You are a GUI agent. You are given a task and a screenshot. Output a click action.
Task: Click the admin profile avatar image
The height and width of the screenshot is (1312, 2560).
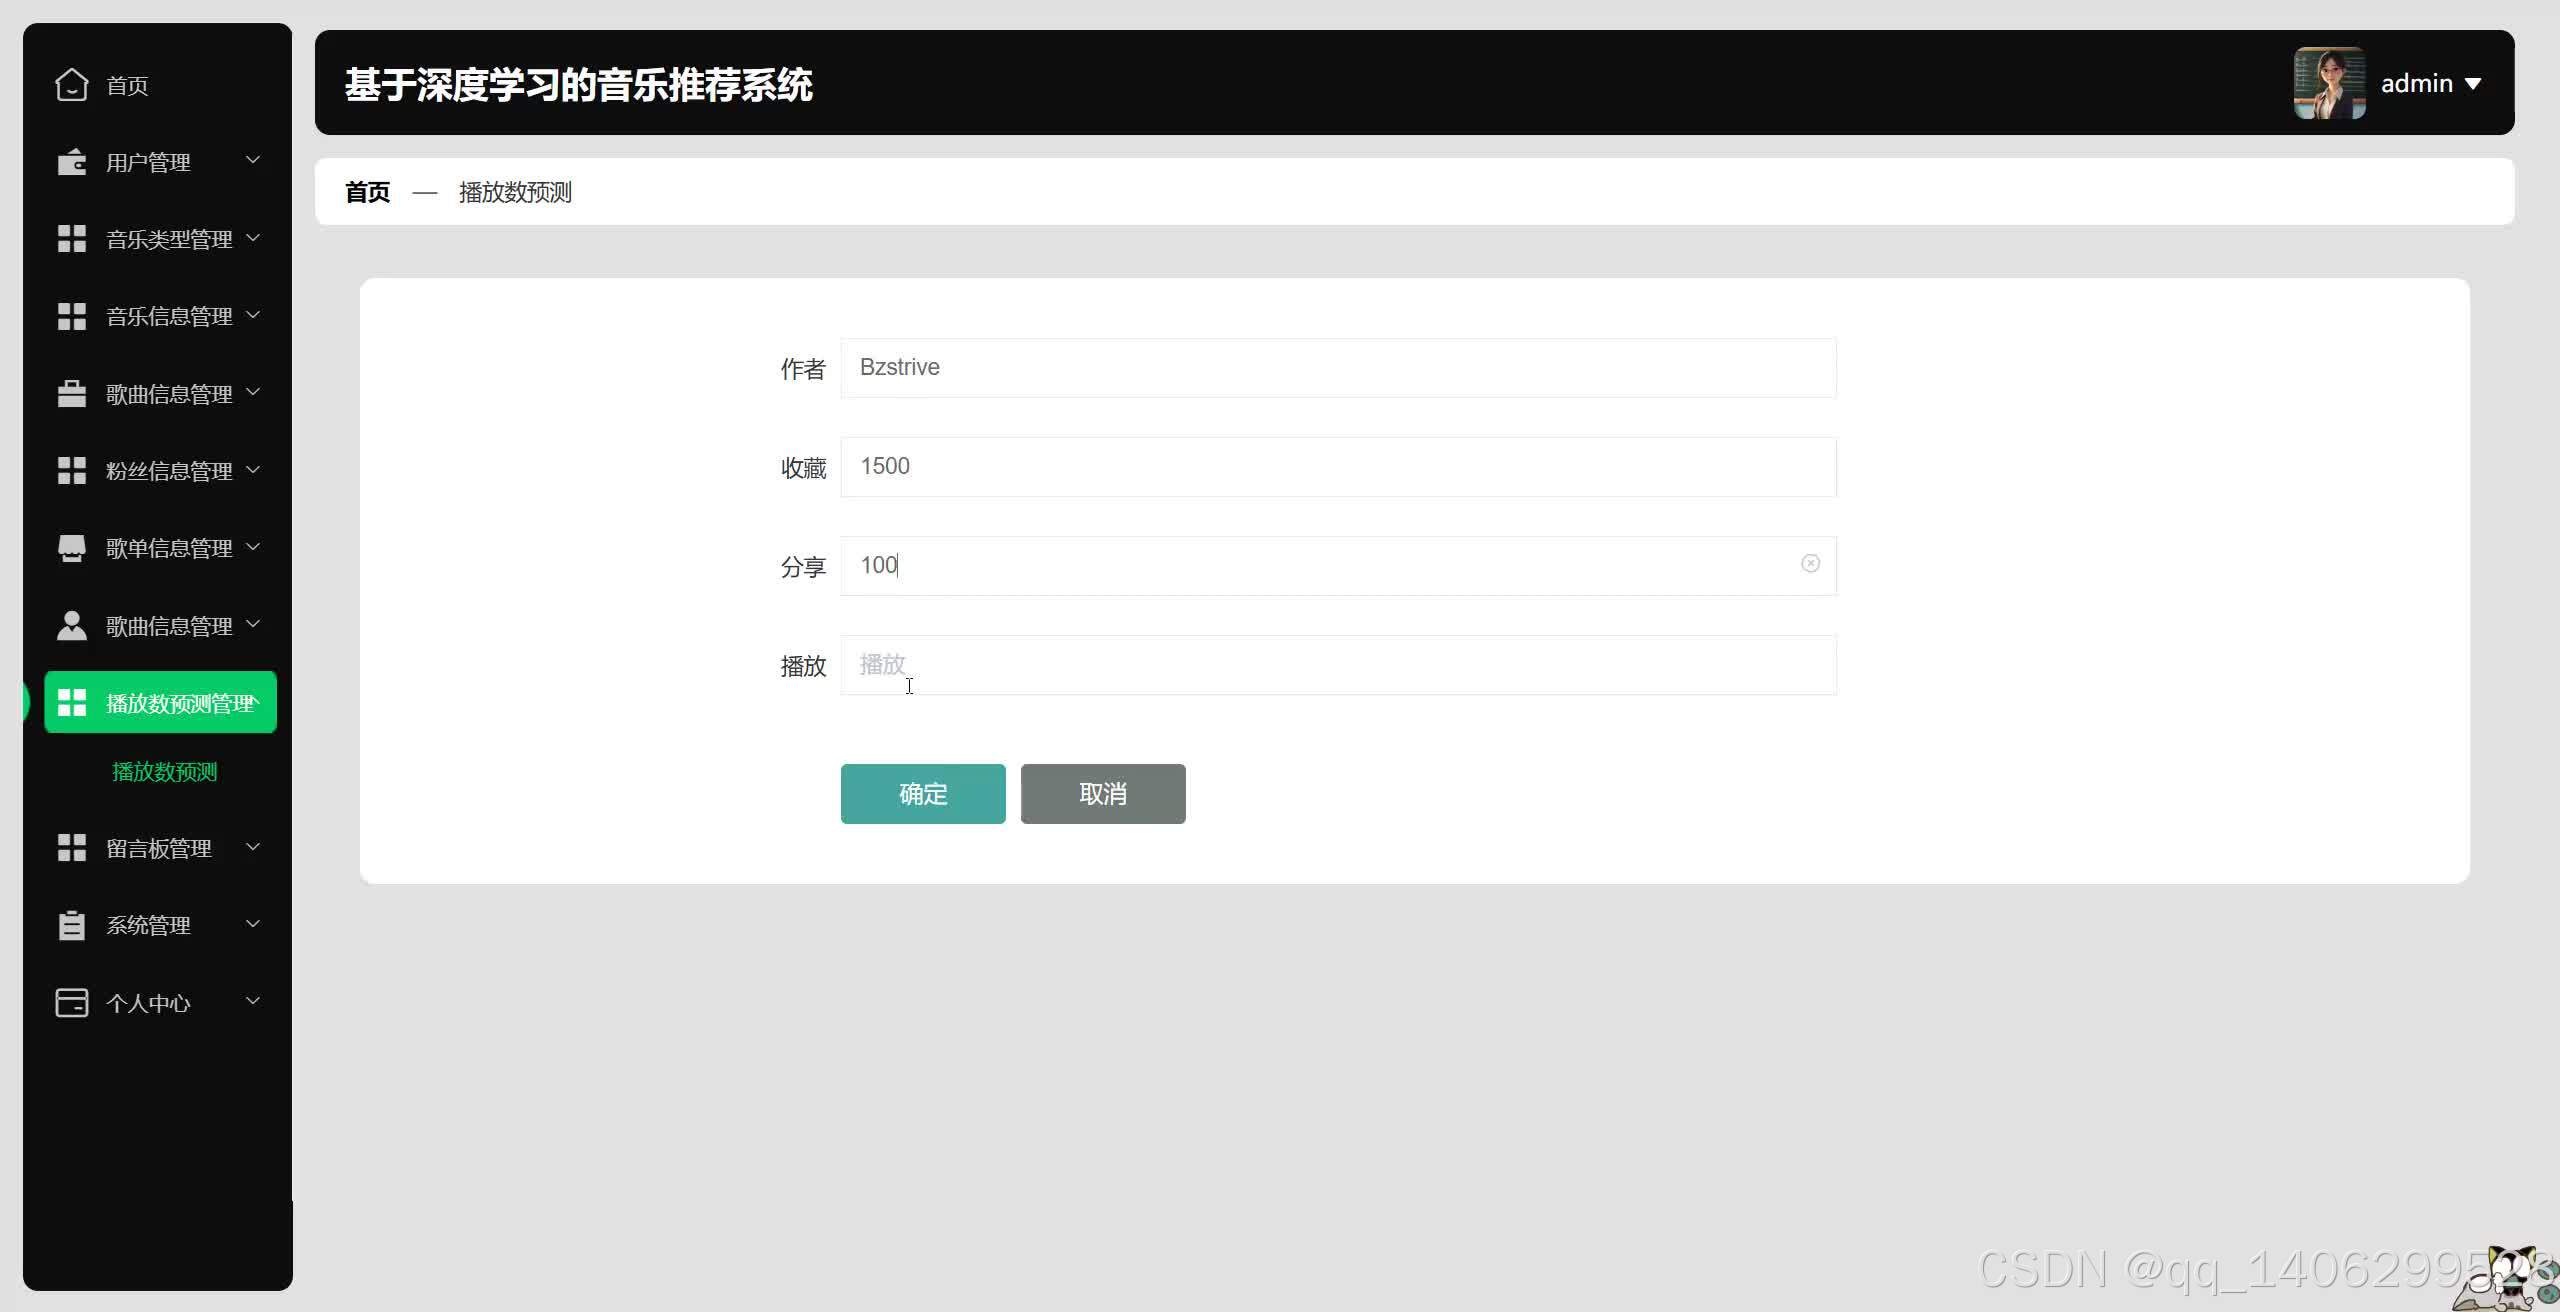(2329, 83)
